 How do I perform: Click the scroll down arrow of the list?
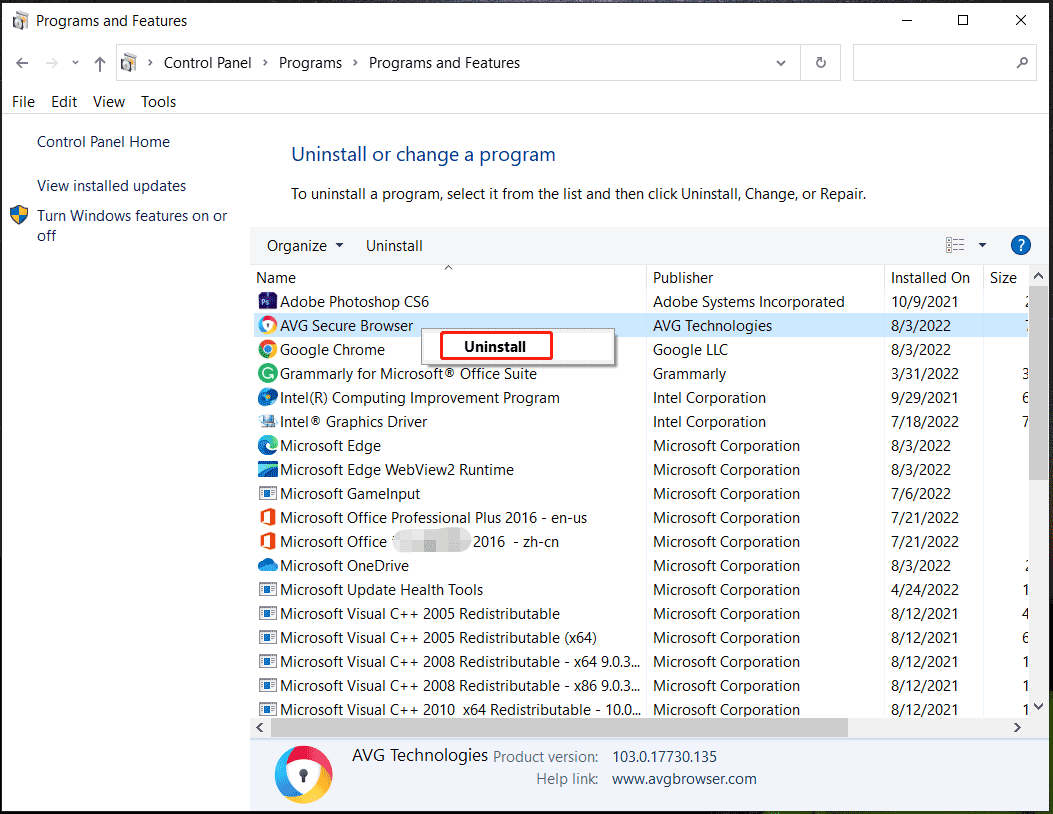click(x=1038, y=707)
